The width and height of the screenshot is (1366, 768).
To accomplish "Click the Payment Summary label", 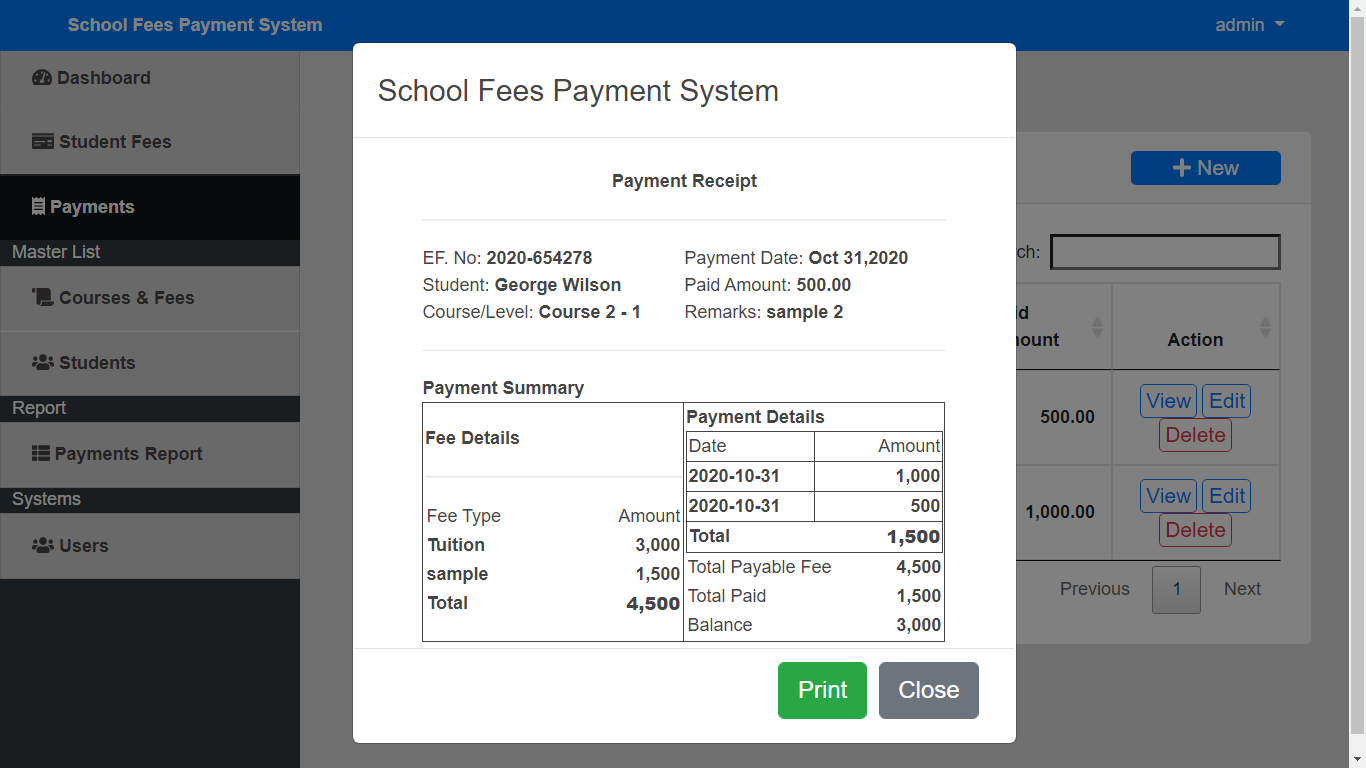I will [503, 388].
